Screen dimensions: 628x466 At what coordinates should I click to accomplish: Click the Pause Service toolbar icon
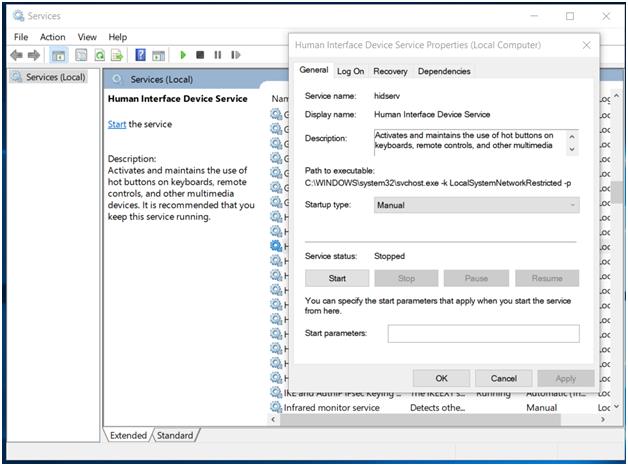coord(217,56)
